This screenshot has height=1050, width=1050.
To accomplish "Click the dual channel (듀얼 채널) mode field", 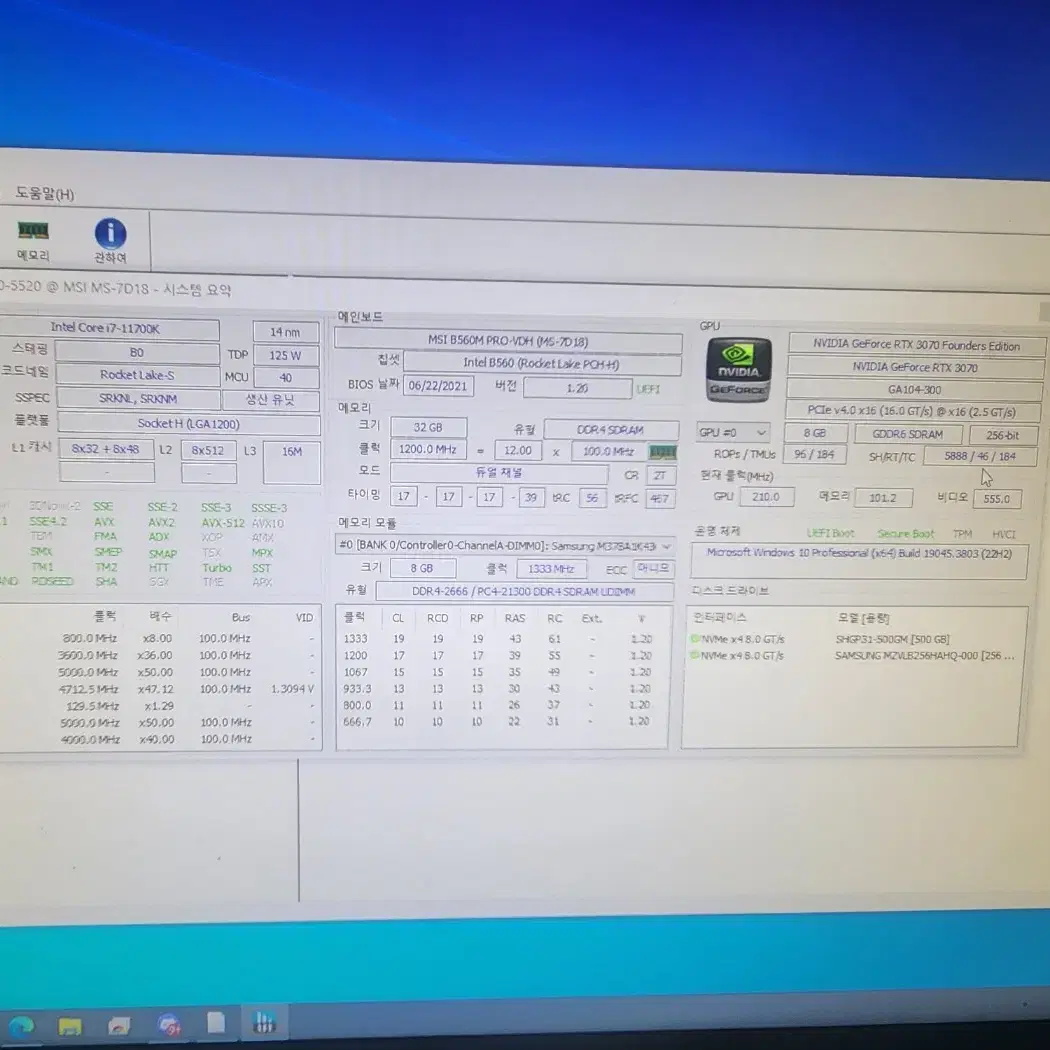I will pos(499,473).
